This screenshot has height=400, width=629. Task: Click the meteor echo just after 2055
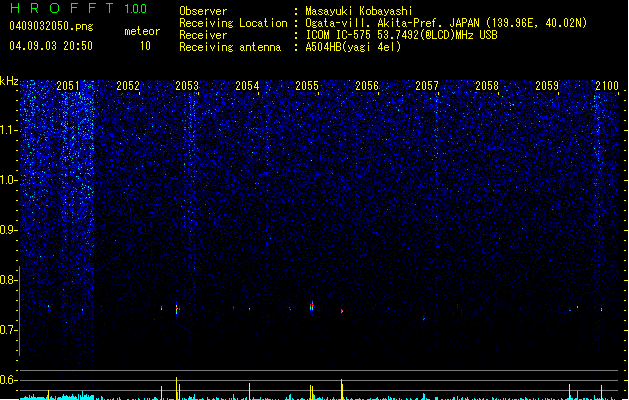[312, 307]
